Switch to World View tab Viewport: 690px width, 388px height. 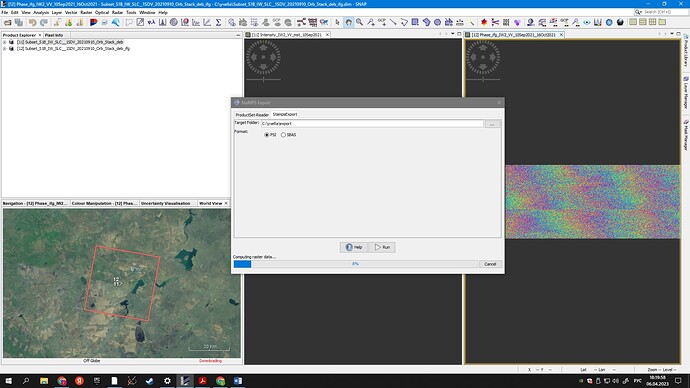click(210, 203)
